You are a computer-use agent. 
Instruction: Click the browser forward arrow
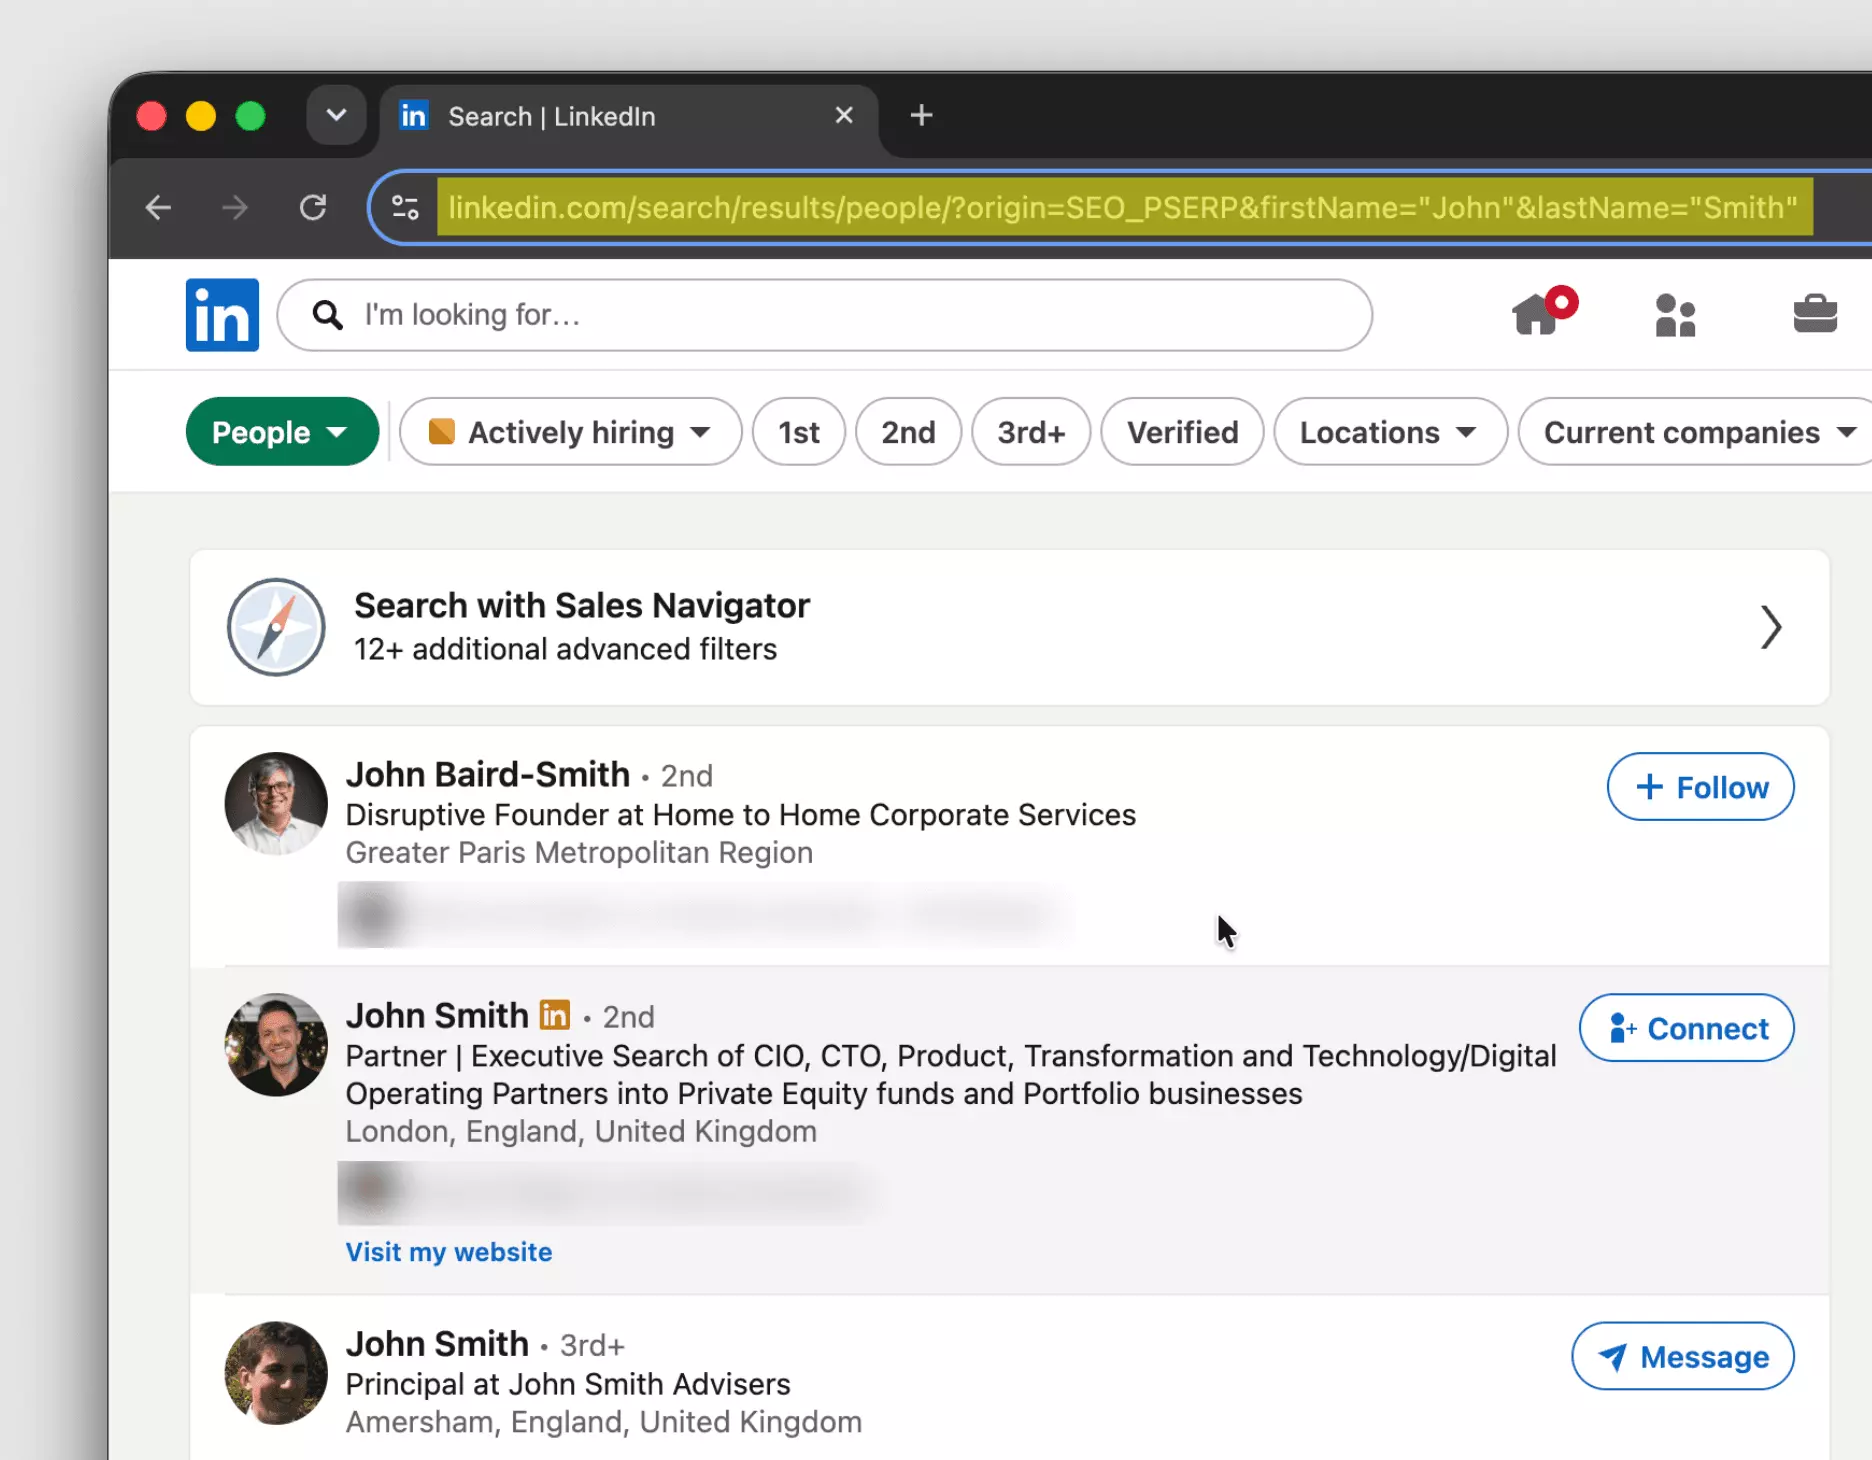click(235, 208)
